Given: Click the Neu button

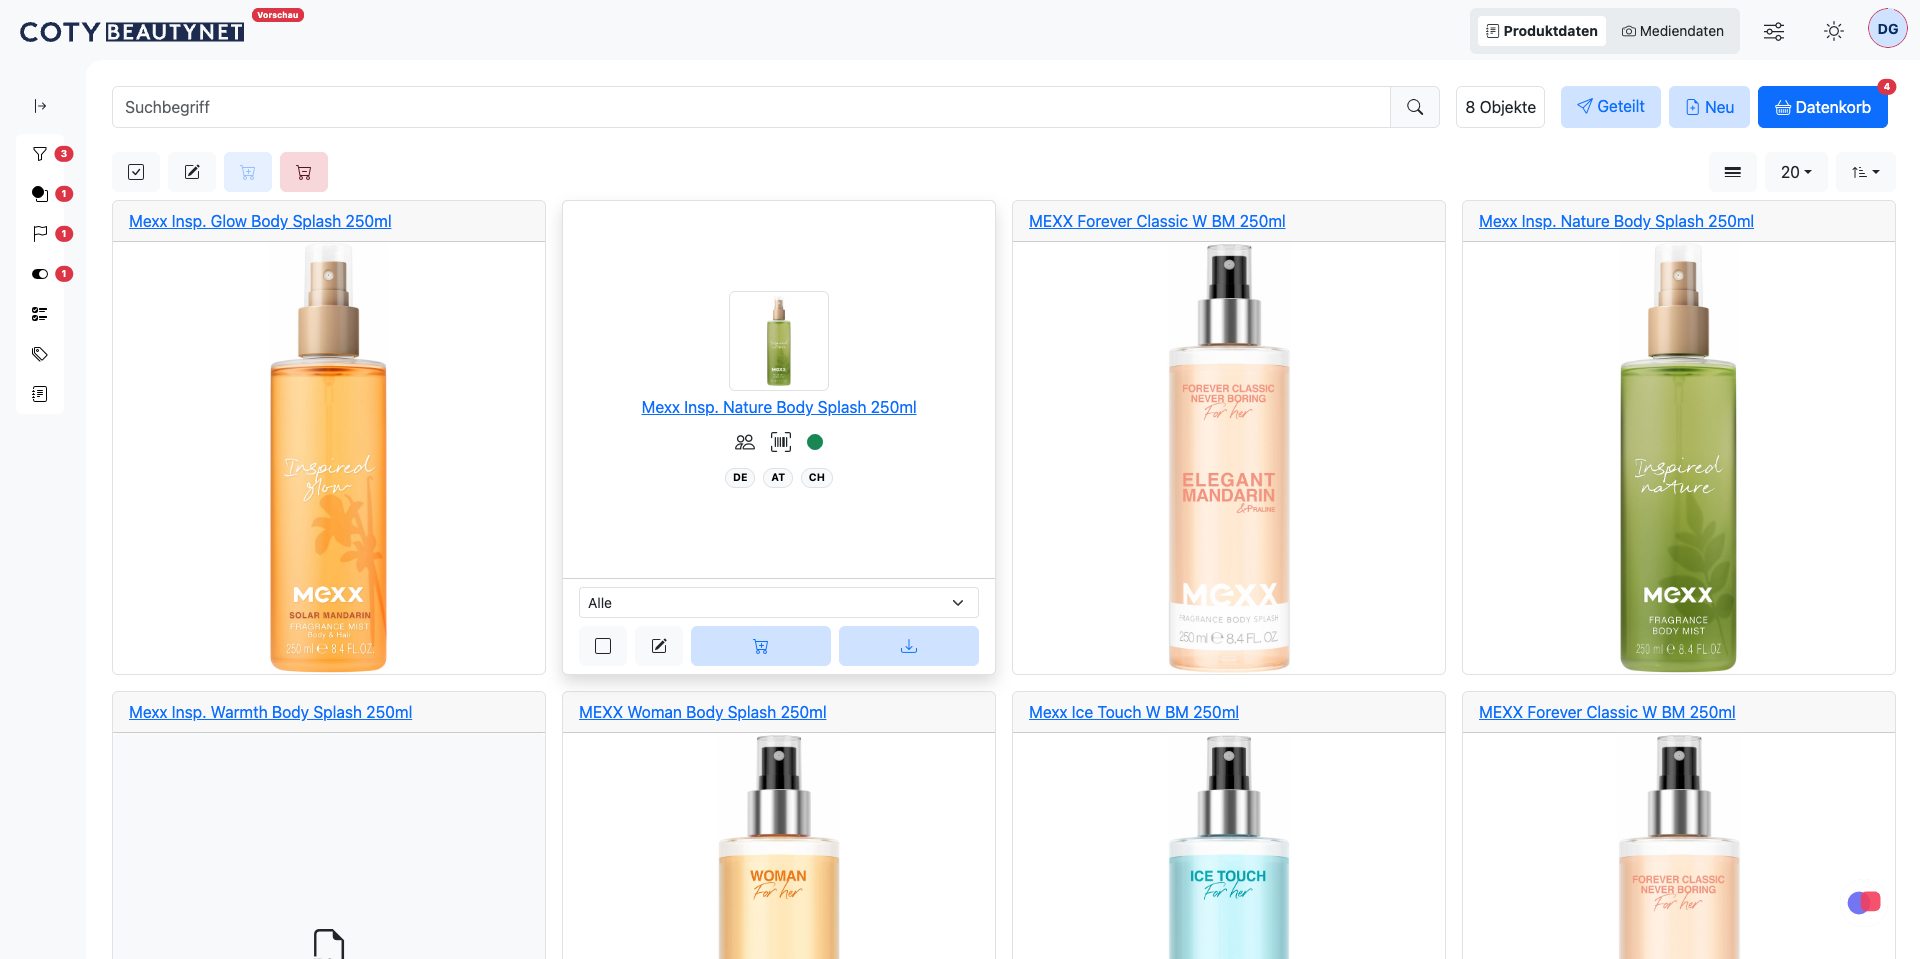Looking at the screenshot, I should click(x=1710, y=107).
